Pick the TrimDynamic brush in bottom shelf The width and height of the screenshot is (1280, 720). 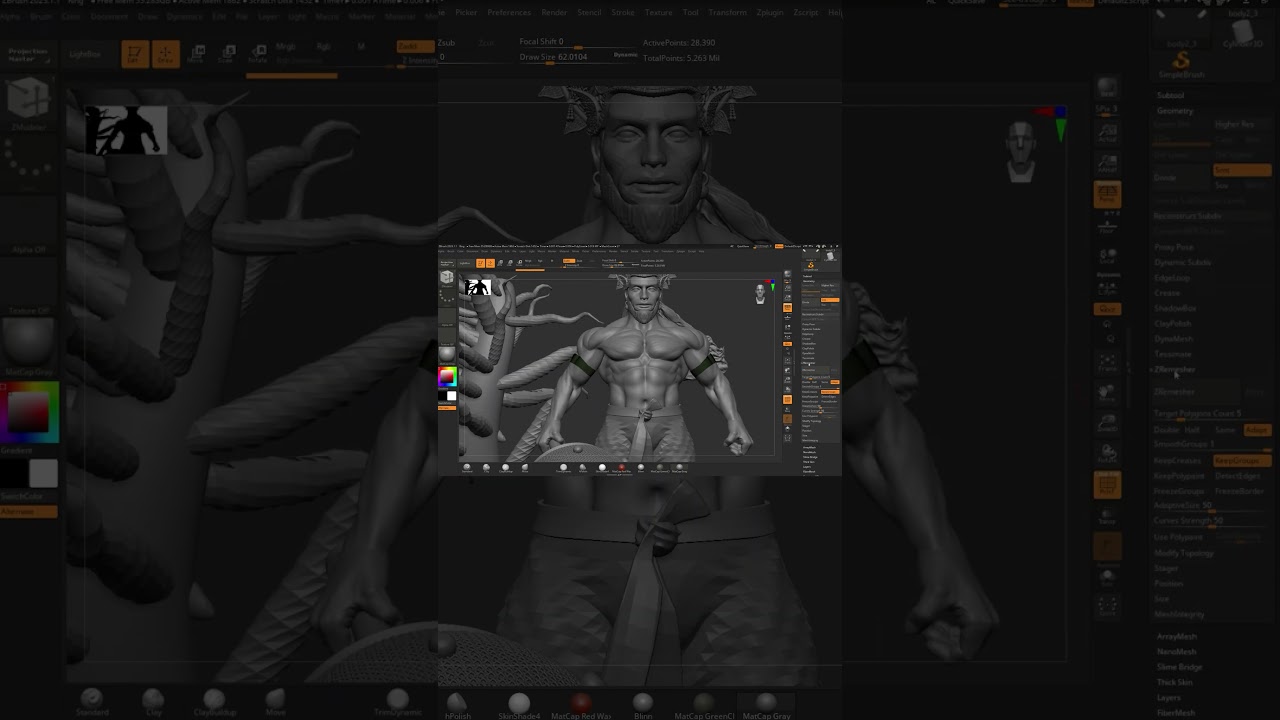tap(397, 701)
